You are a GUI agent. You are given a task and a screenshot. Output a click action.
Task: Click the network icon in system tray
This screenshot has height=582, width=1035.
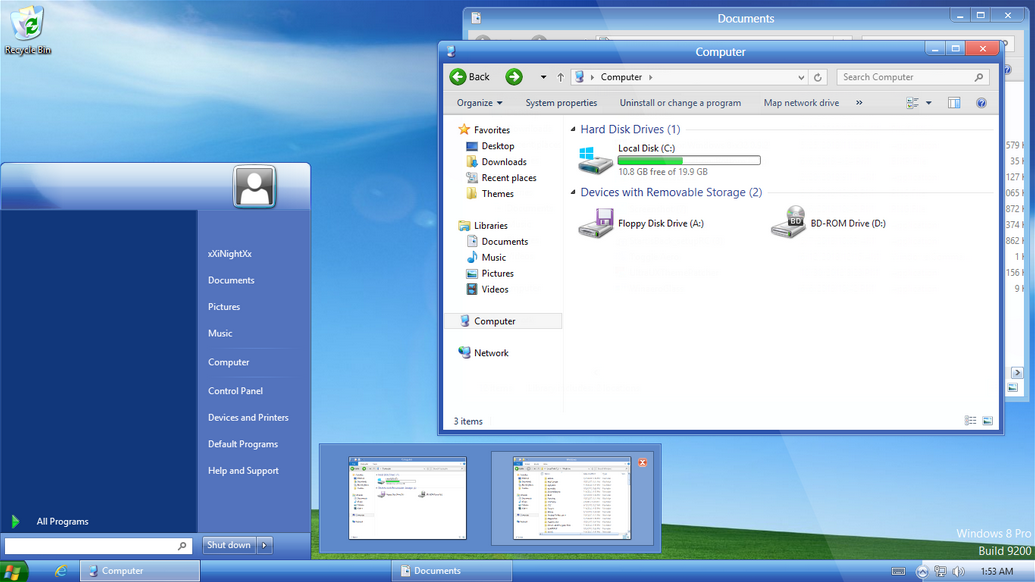[x=940, y=571]
